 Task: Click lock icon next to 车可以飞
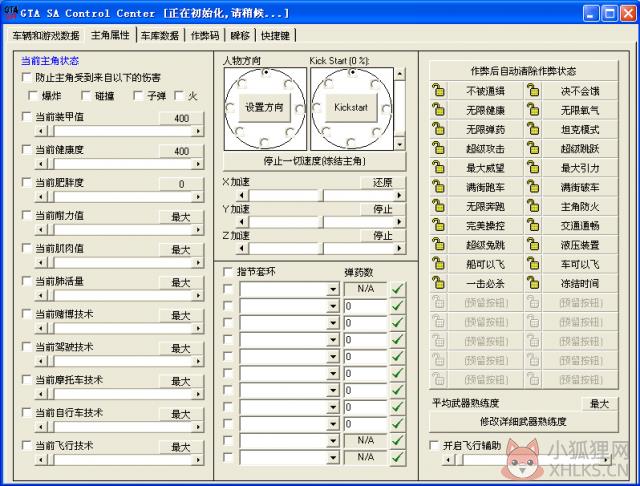[x=533, y=264]
